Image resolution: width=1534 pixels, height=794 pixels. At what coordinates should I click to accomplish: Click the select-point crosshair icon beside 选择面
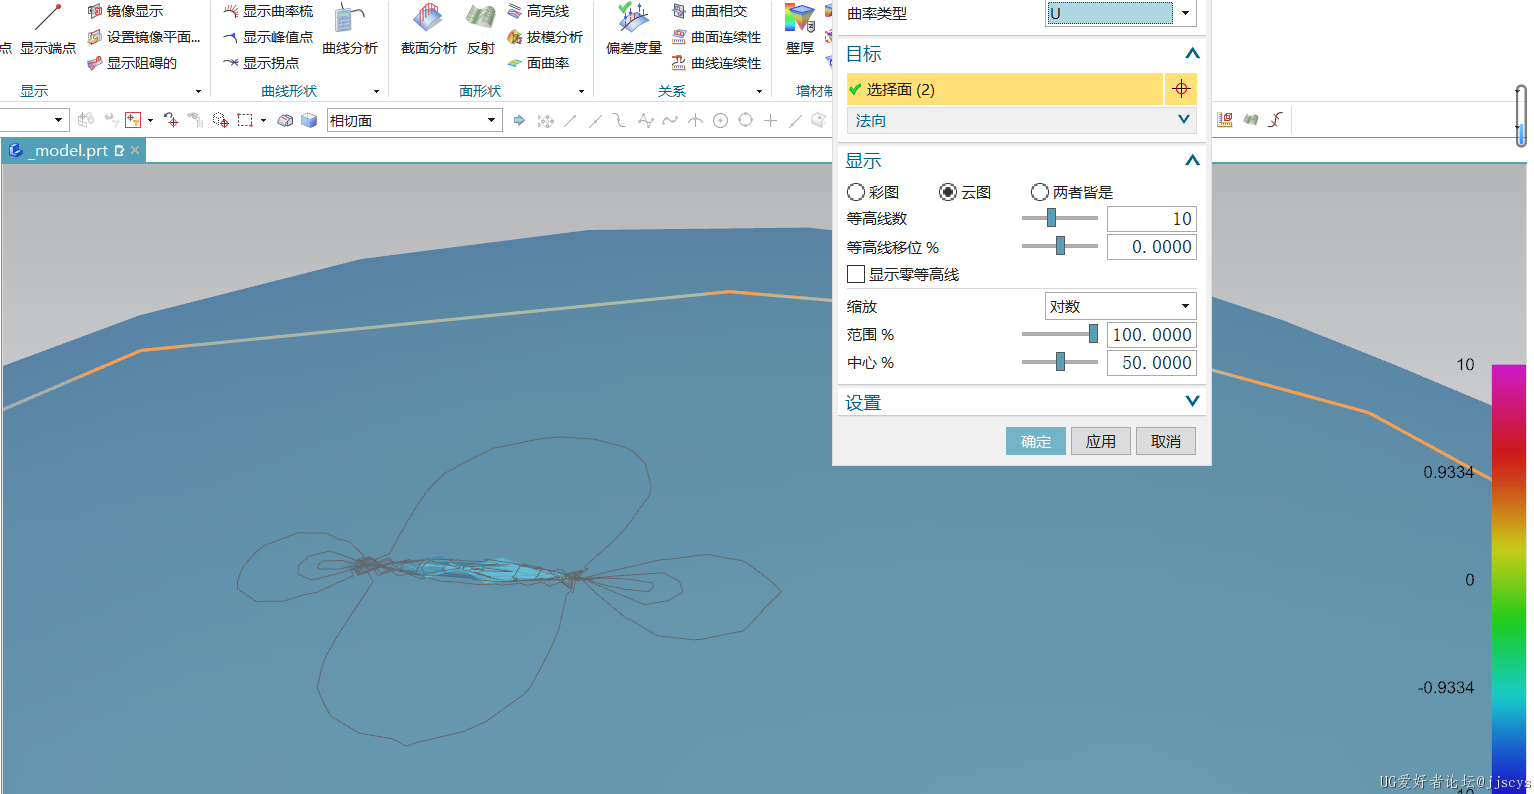point(1181,89)
